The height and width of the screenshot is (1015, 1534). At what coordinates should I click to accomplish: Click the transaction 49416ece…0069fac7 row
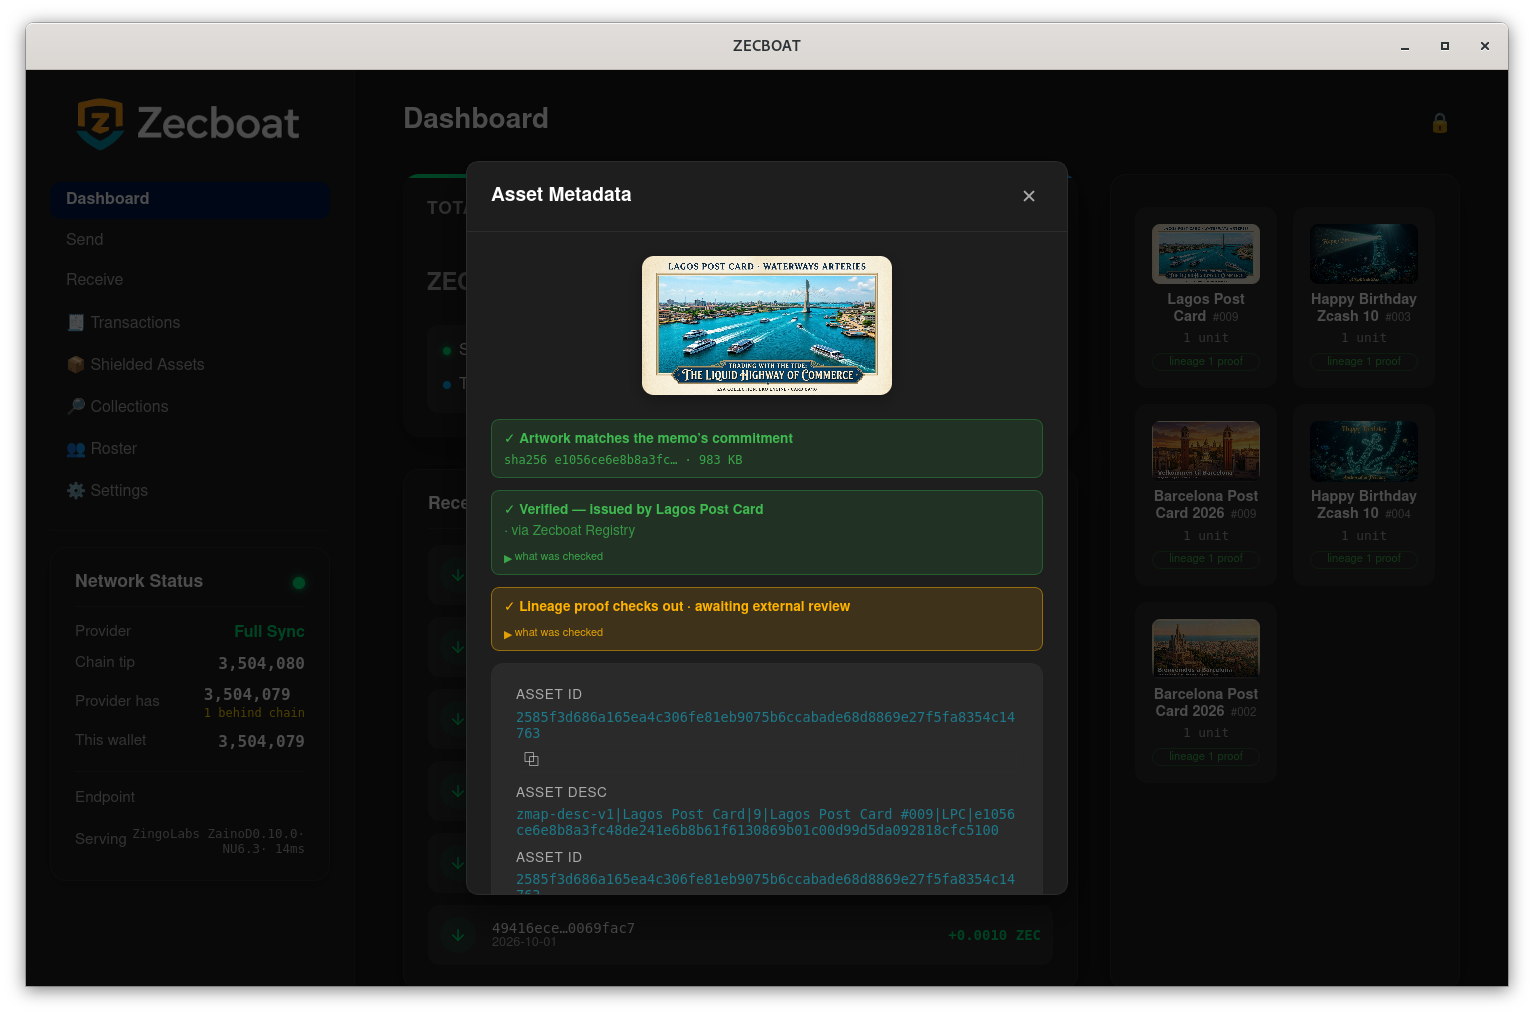pos(740,935)
